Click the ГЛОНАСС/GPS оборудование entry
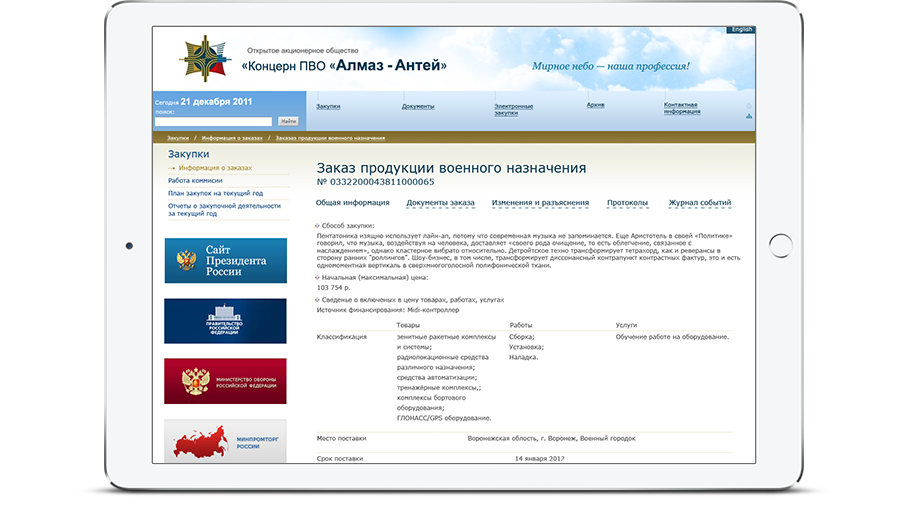The image size is (908, 507). coord(444,418)
